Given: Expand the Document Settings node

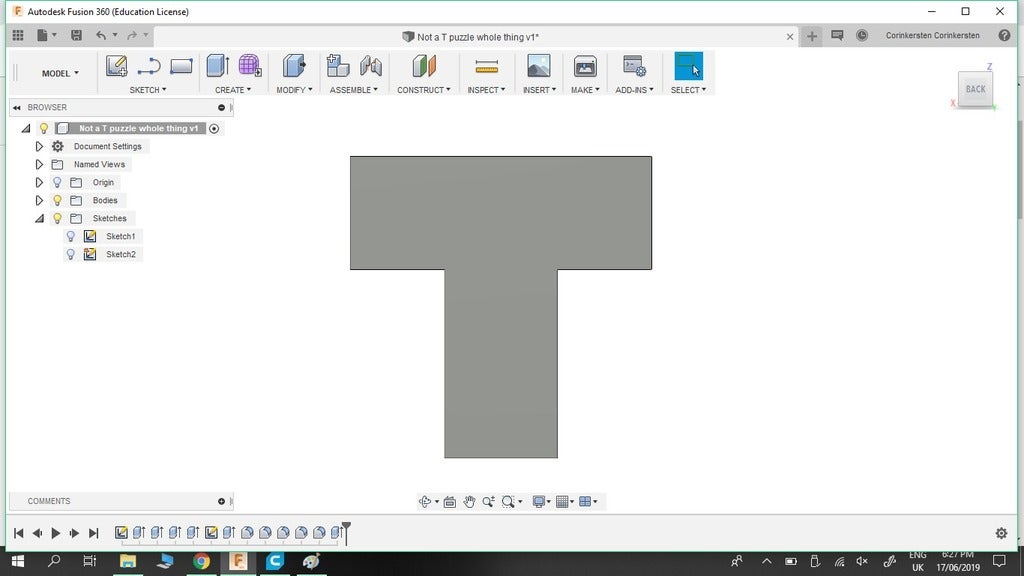Looking at the screenshot, I should pyautogui.click(x=39, y=147).
